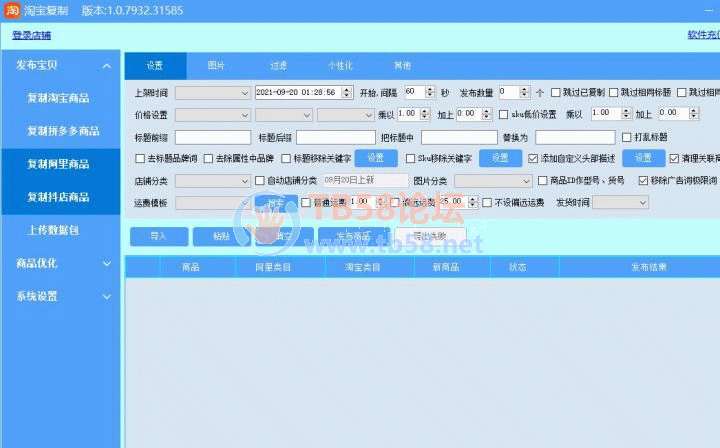This screenshot has height=448, width=720.
Task: Click 设置 button beside 标题移除关键字
Action: [376, 158]
